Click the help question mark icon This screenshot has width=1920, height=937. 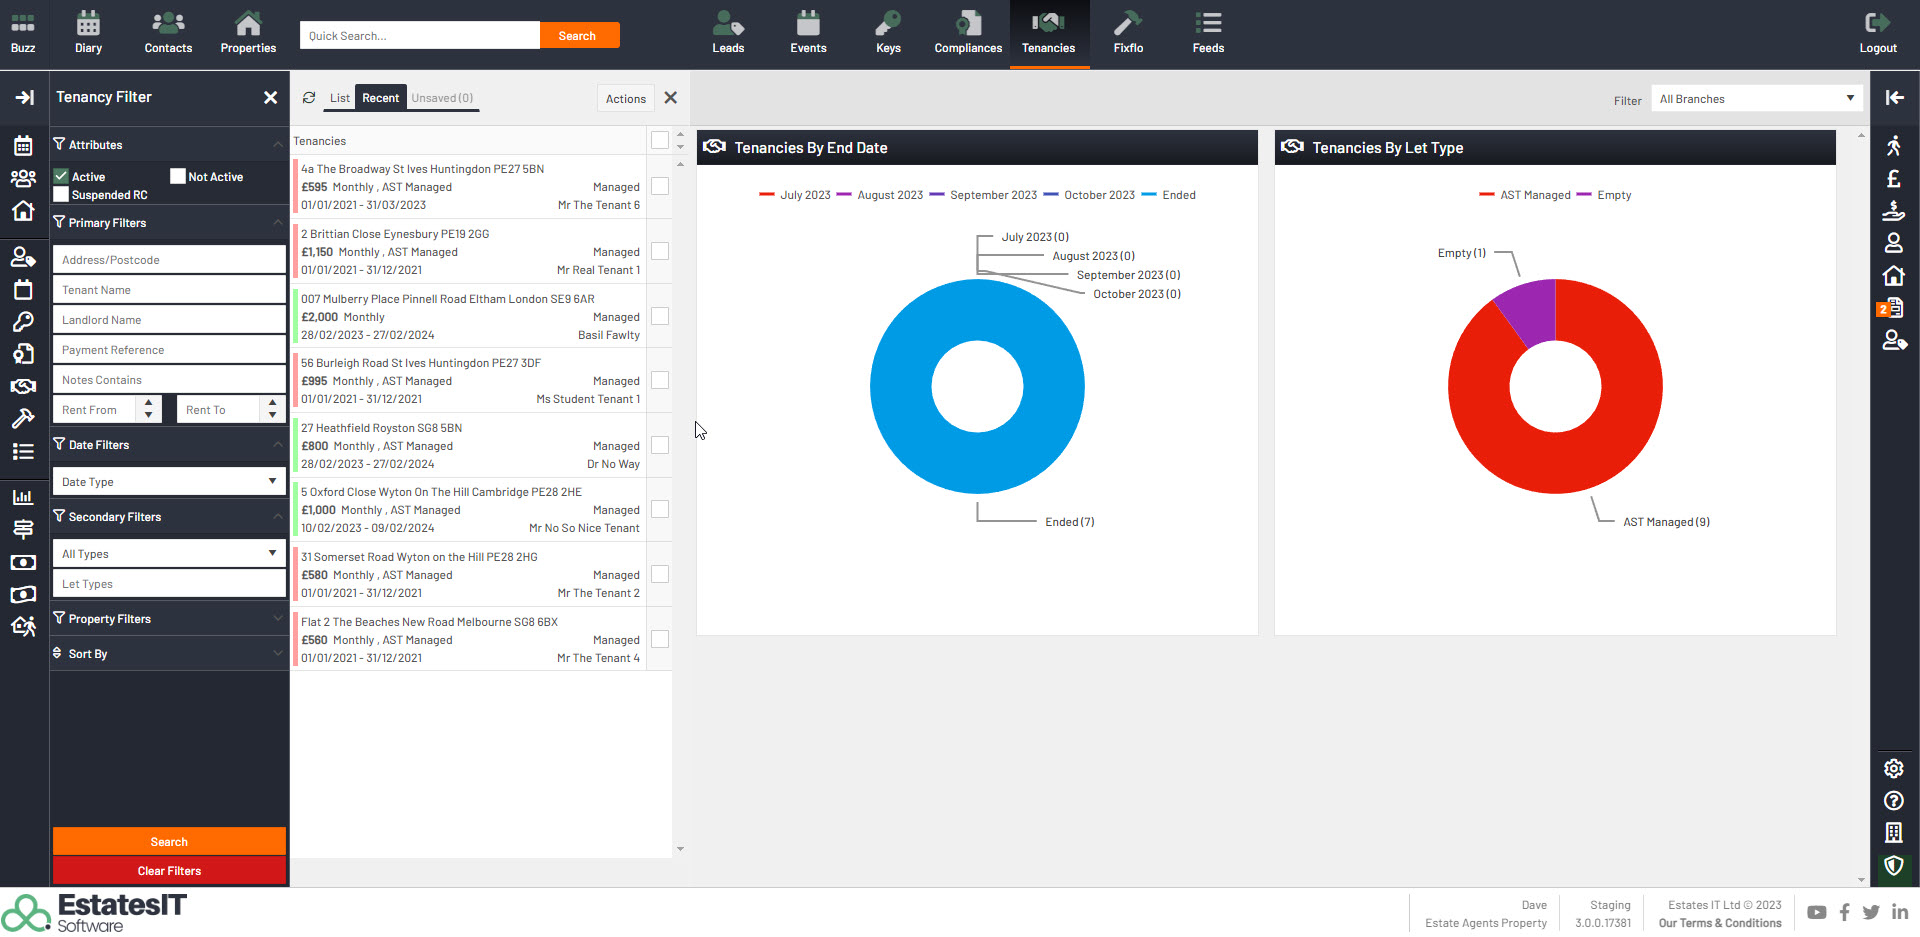click(x=1893, y=800)
